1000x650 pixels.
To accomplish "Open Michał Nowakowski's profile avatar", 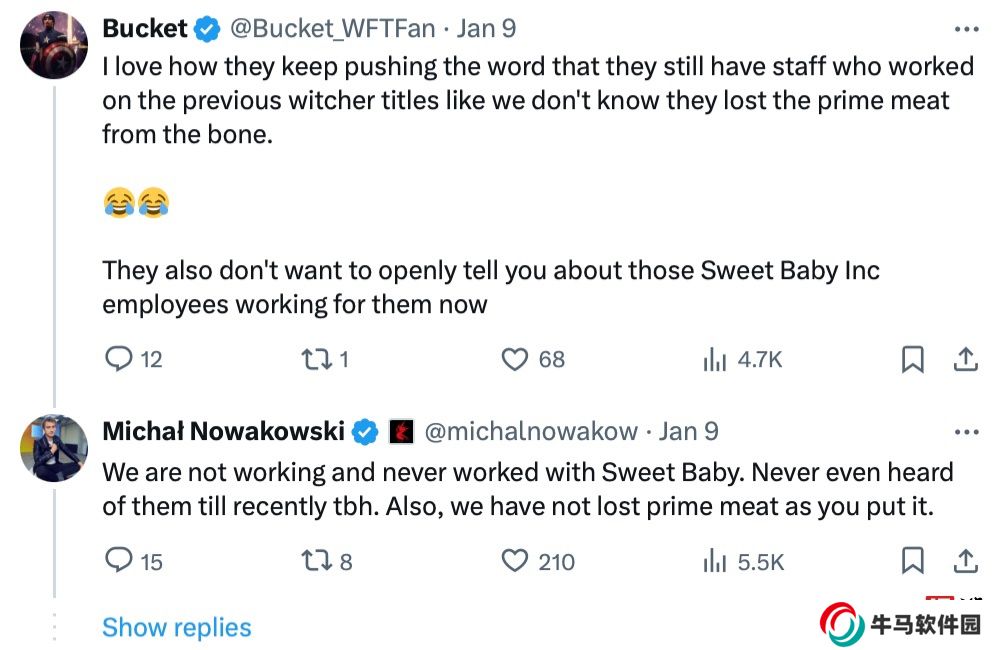I will (54, 447).
